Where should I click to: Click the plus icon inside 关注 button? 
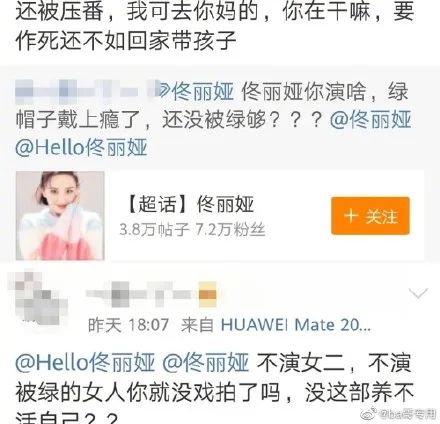point(351,216)
